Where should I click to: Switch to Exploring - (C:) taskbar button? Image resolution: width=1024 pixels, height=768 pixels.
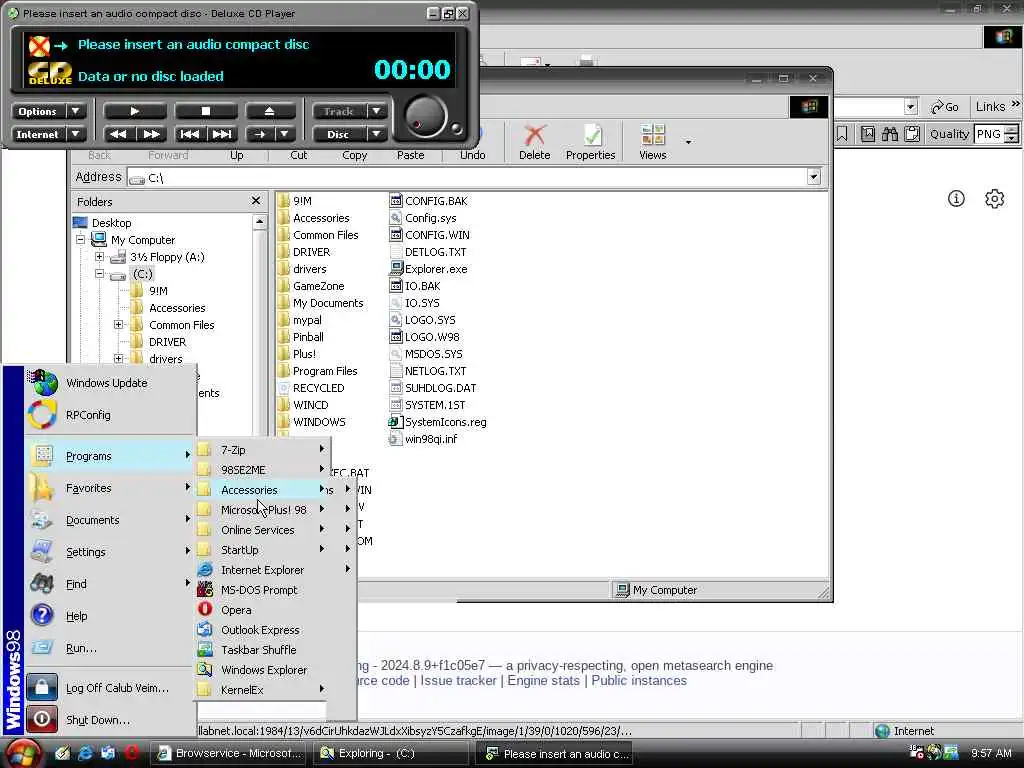coord(391,753)
